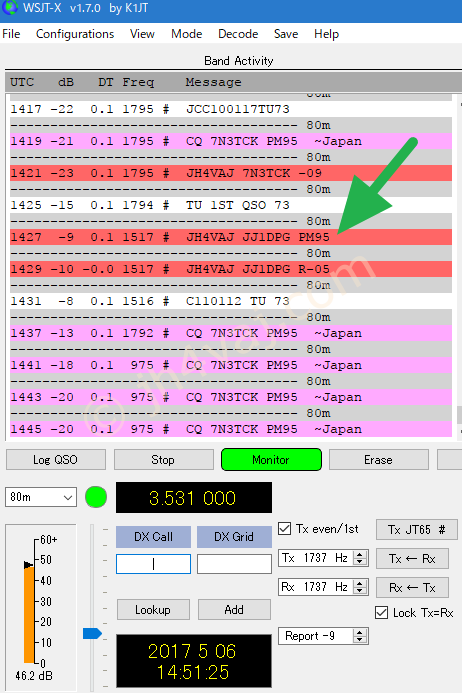
Task: Select the 1419 CQ 7N3TCK PM95 row
Action: [x=231, y=141]
